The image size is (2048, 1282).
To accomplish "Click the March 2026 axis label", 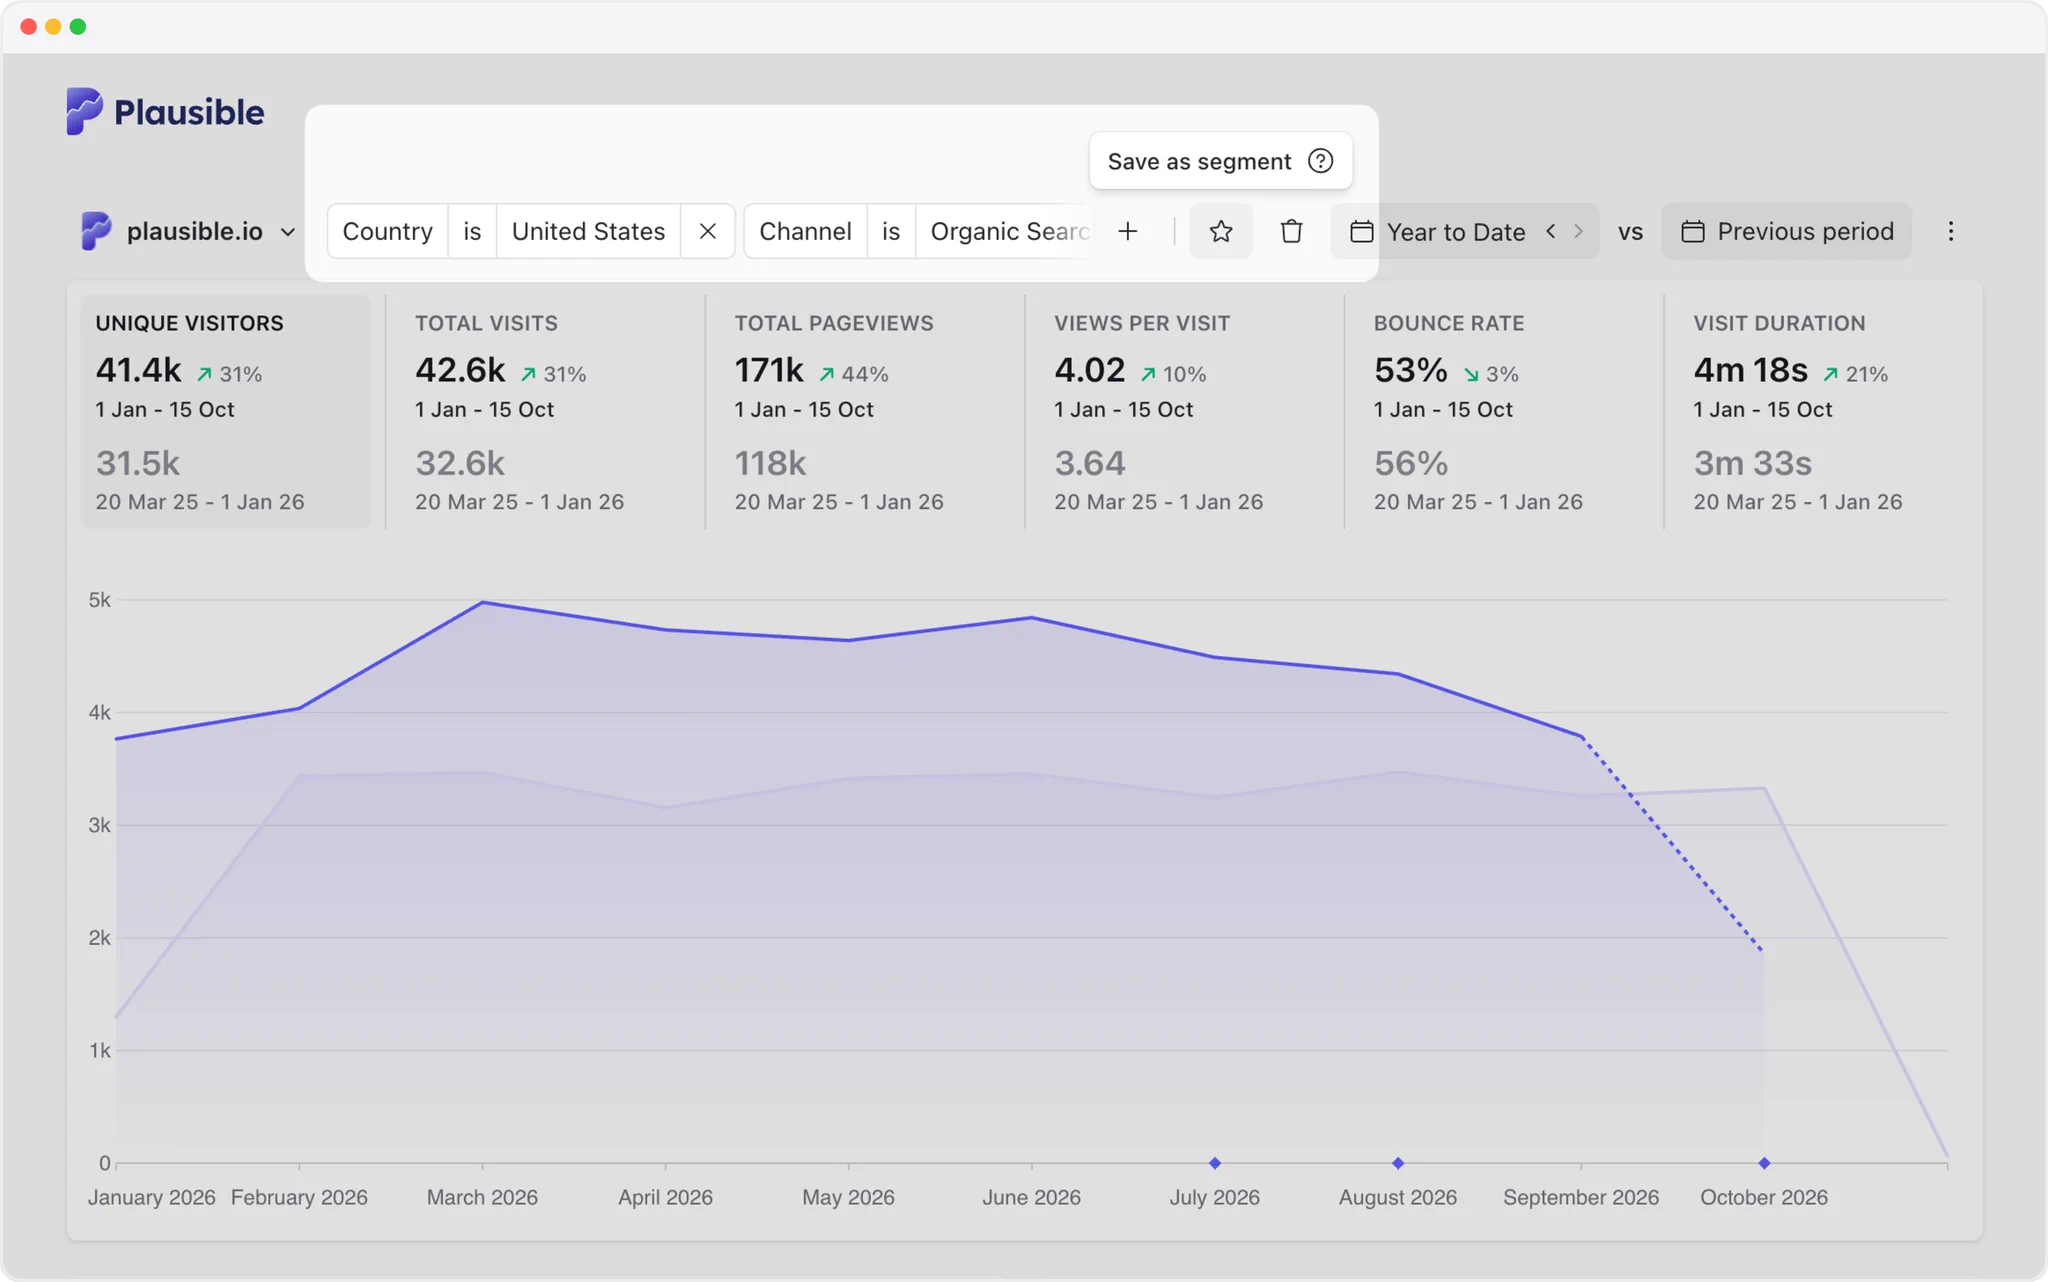I will pos(482,1197).
